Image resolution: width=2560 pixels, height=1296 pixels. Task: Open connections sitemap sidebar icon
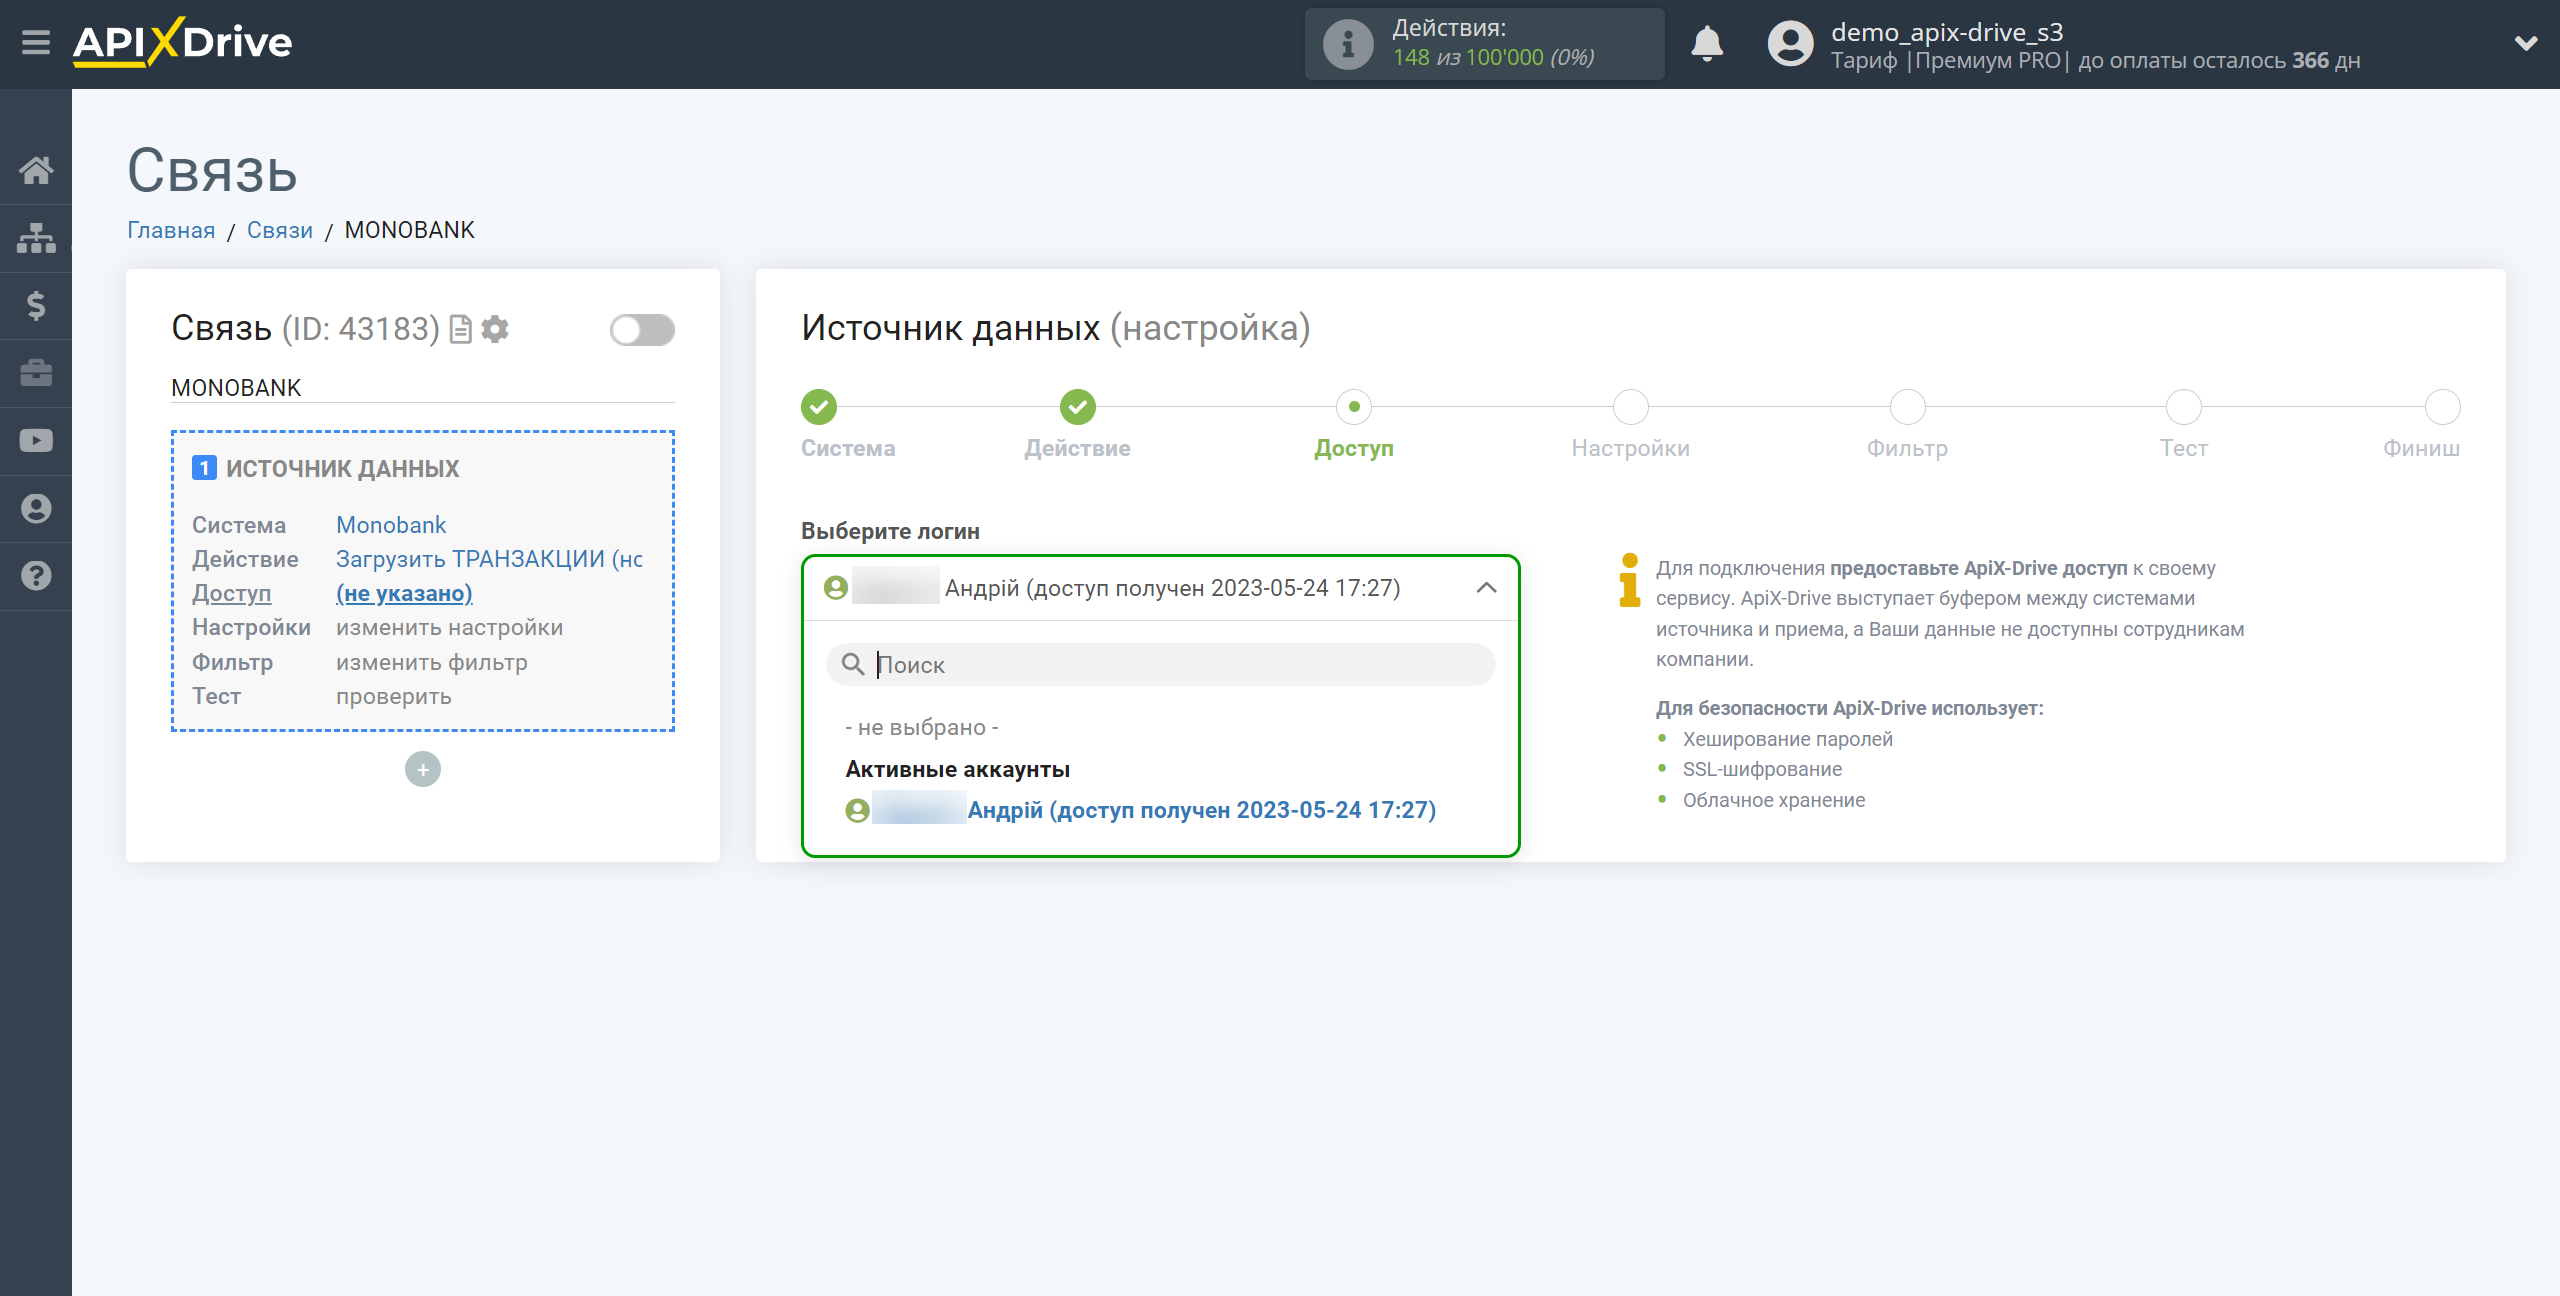[x=36, y=238]
